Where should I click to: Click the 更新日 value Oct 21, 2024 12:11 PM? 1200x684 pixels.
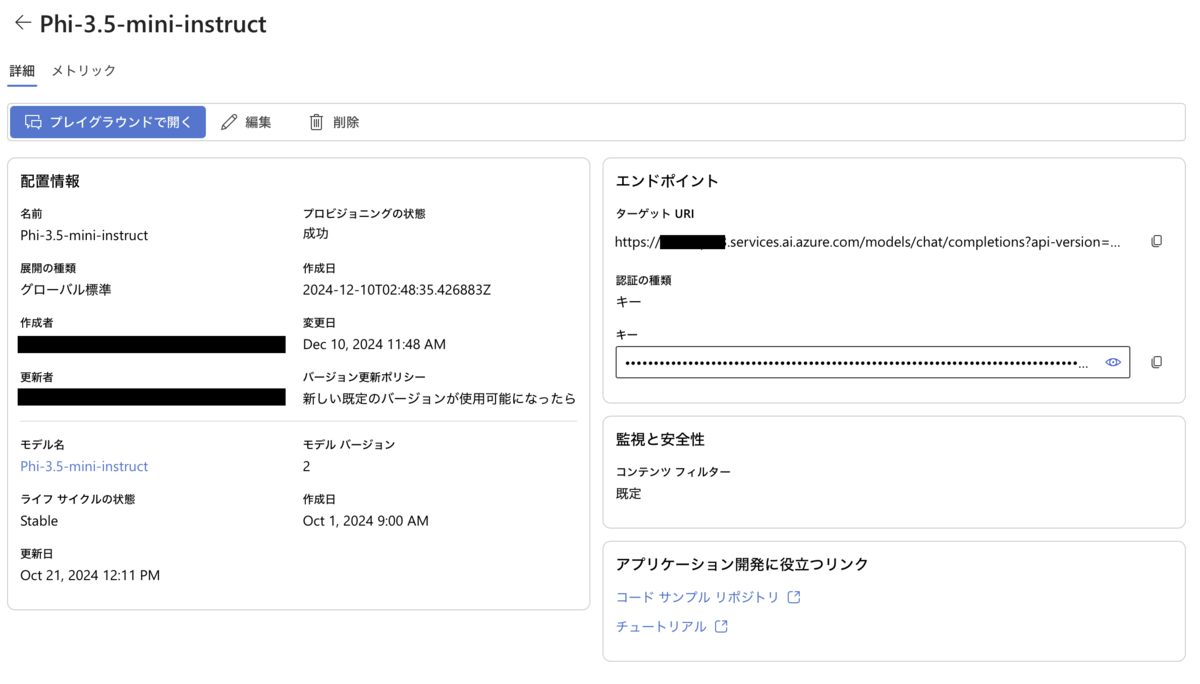pos(90,575)
